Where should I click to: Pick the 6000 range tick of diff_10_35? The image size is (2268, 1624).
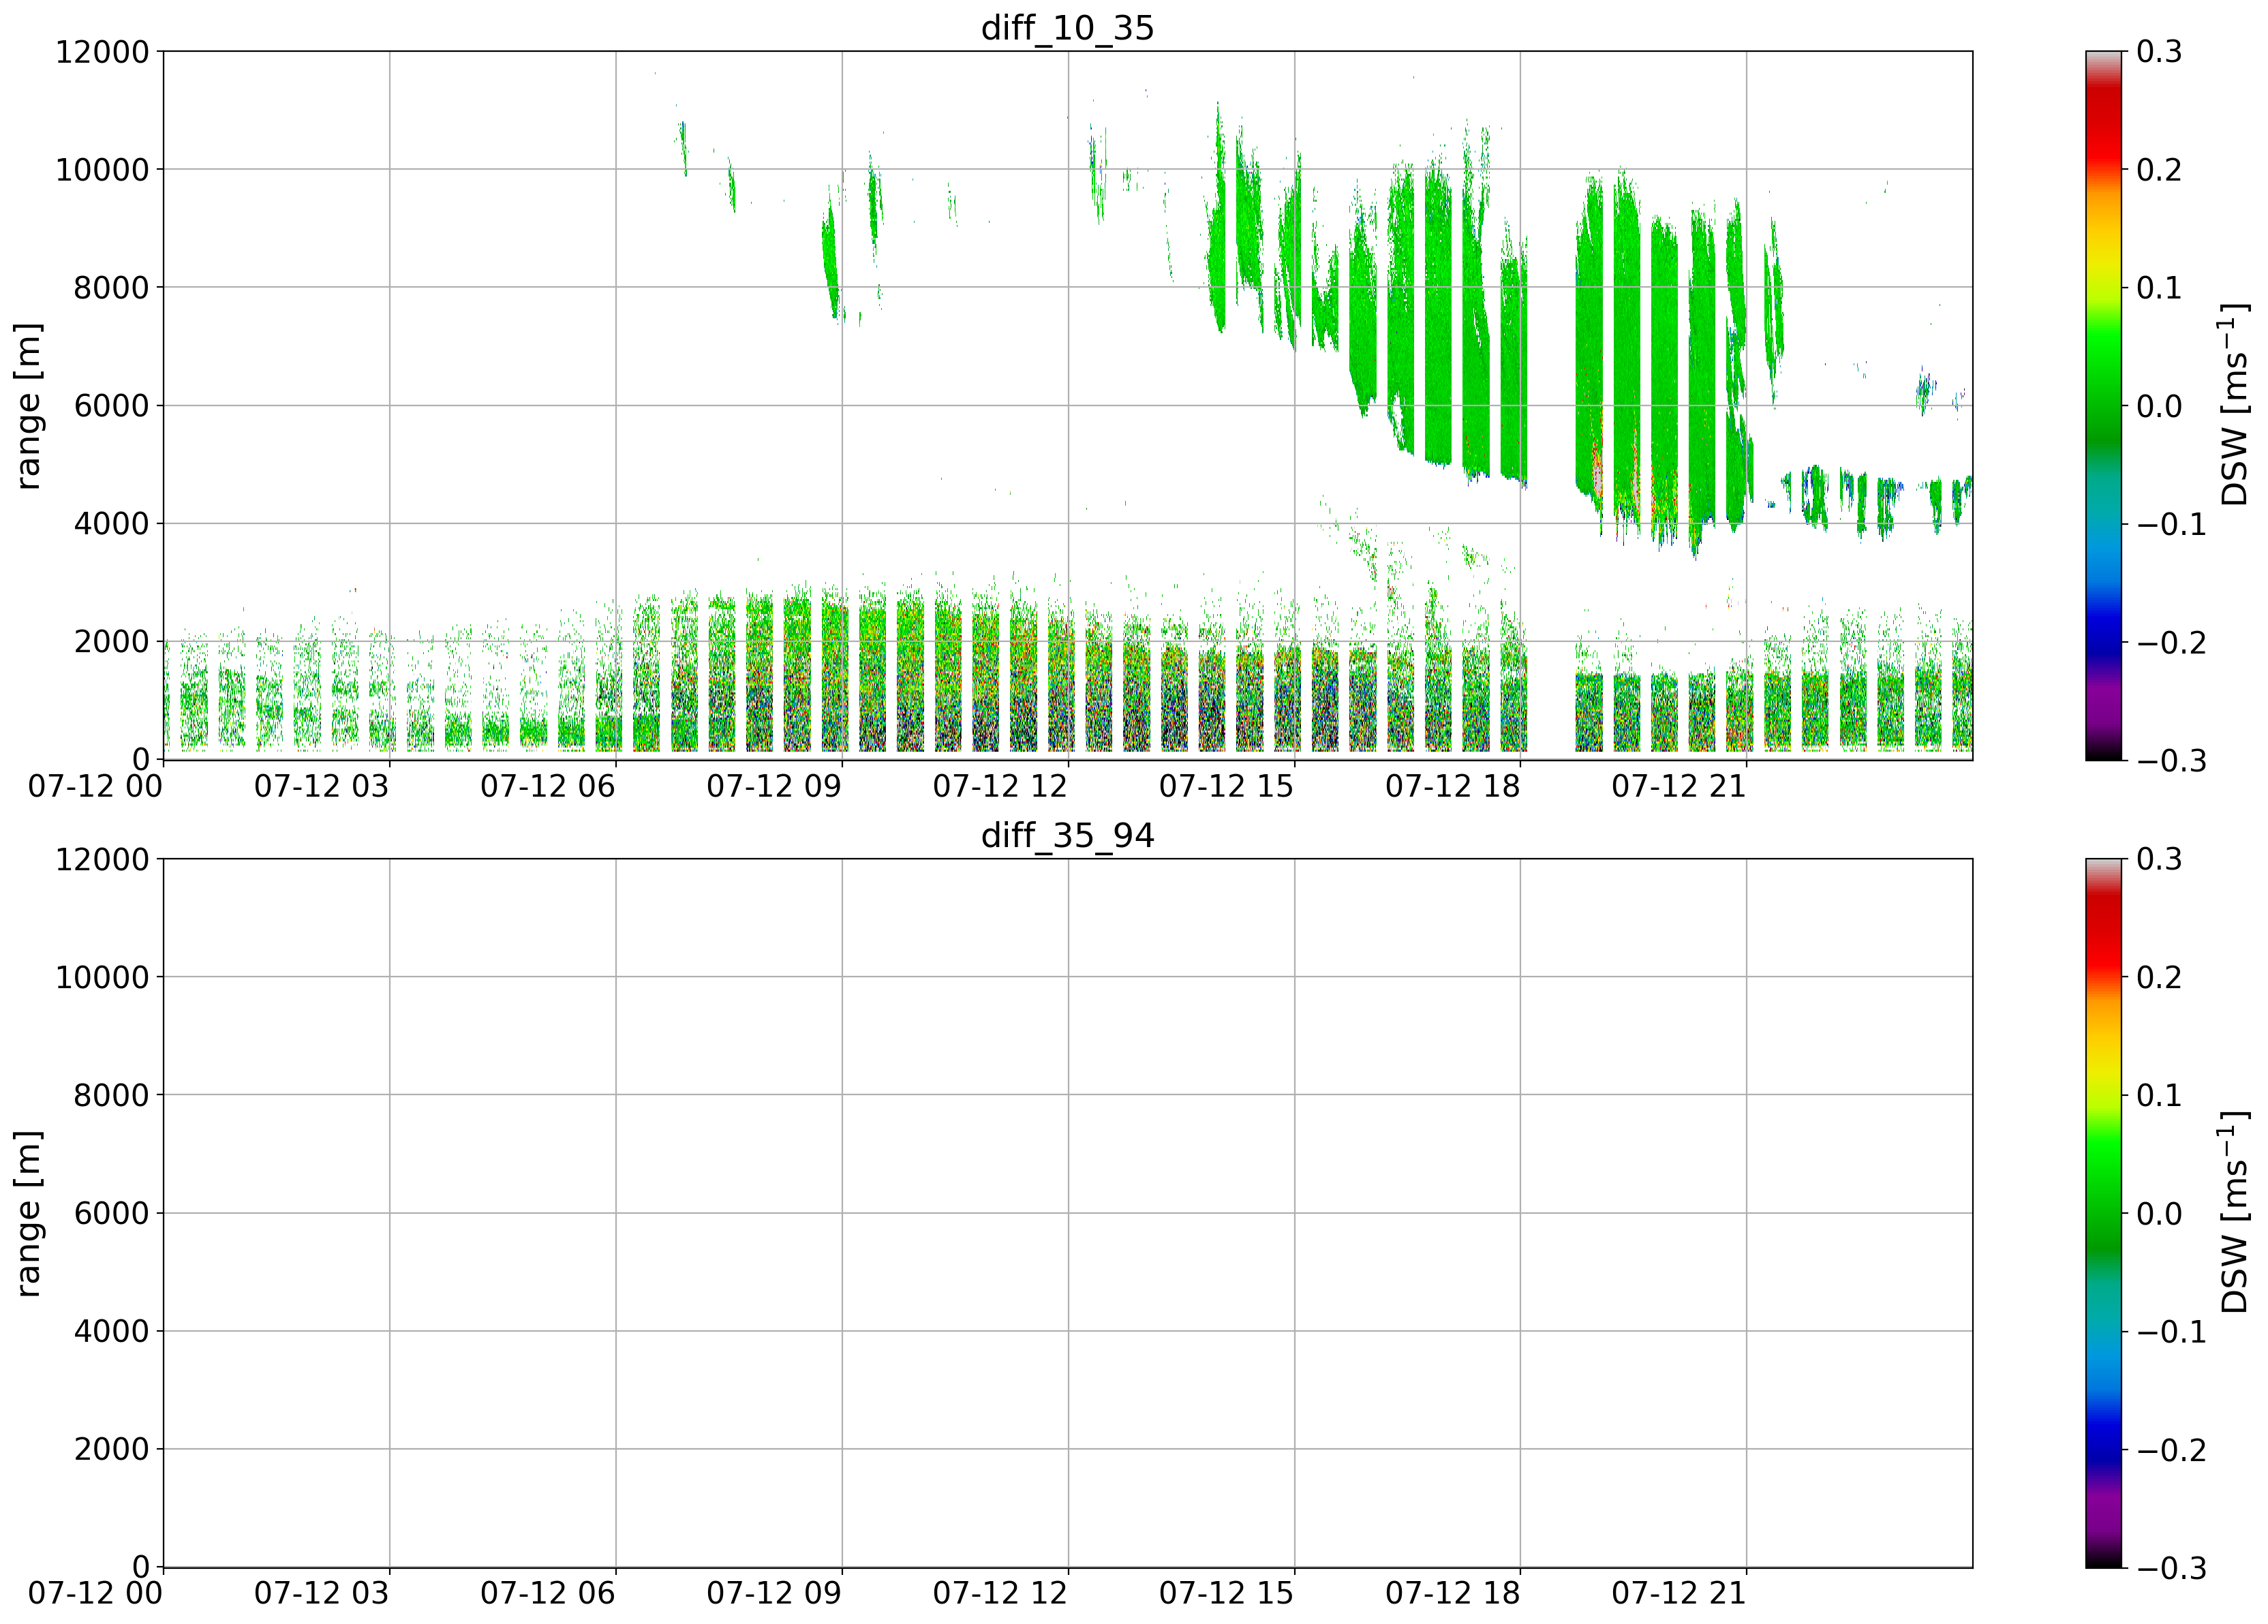111,406
